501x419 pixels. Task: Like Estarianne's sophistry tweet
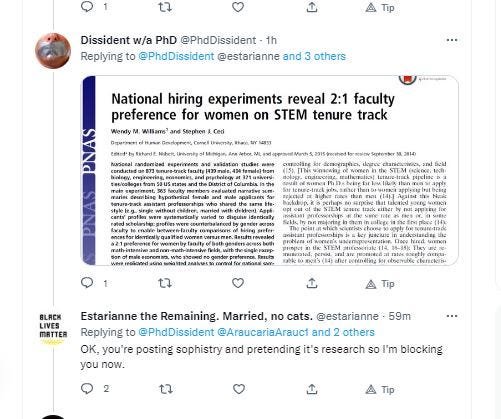[x=238, y=389]
